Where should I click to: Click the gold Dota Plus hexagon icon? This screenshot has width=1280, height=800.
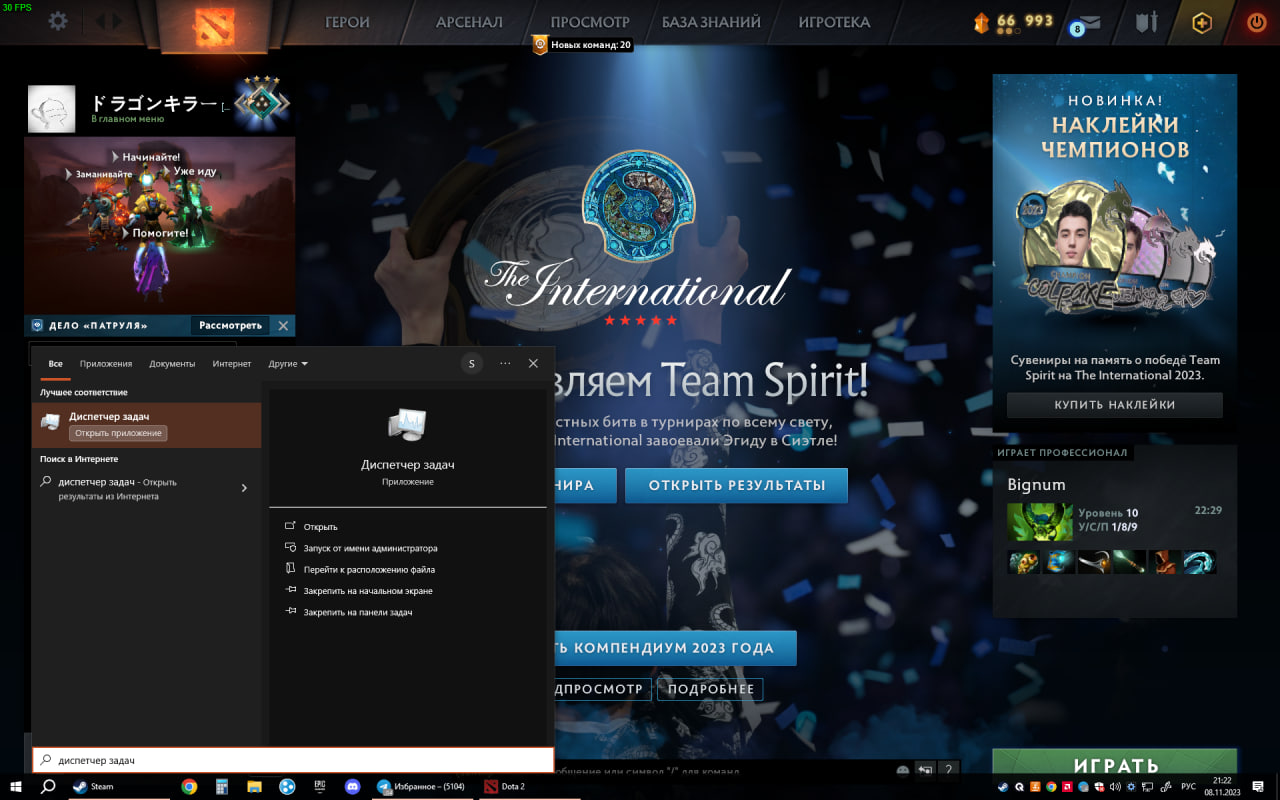pyautogui.click(x=1201, y=22)
